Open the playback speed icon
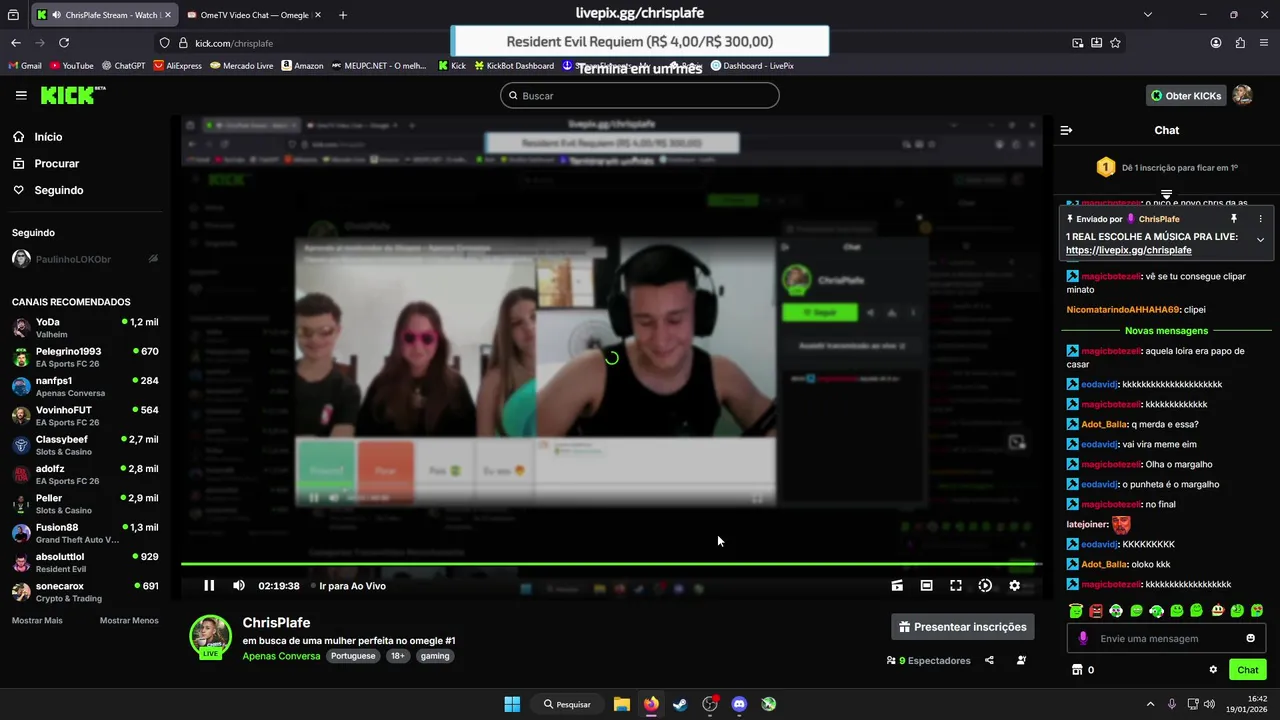 click(x=985, y=586)
